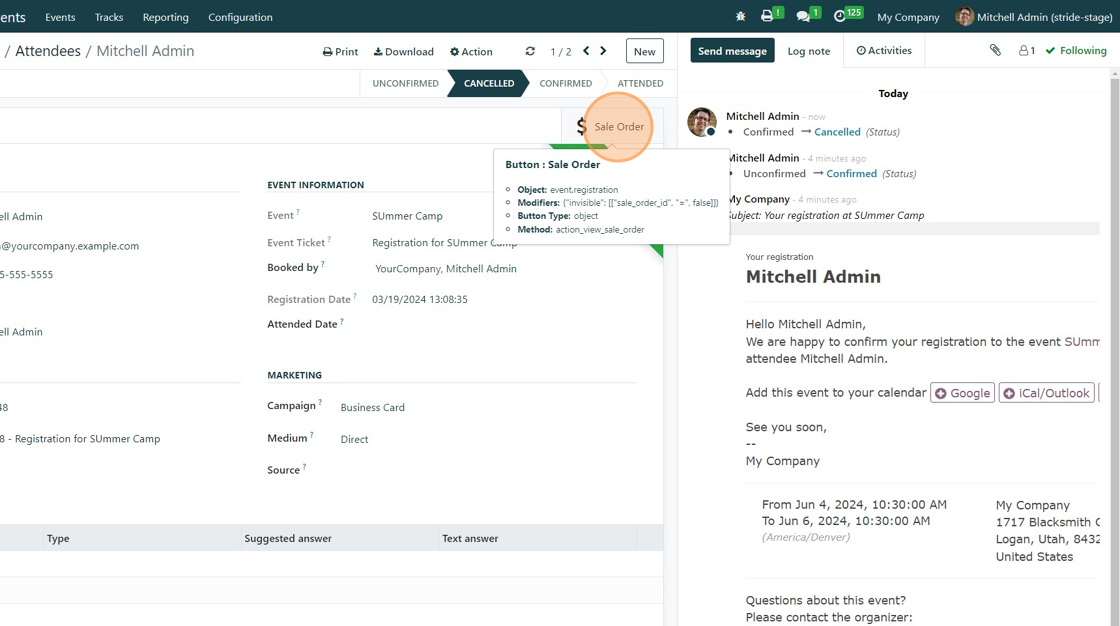Click the Download button
Screen dimensions: 1120x626
click(x=404, y=51)
